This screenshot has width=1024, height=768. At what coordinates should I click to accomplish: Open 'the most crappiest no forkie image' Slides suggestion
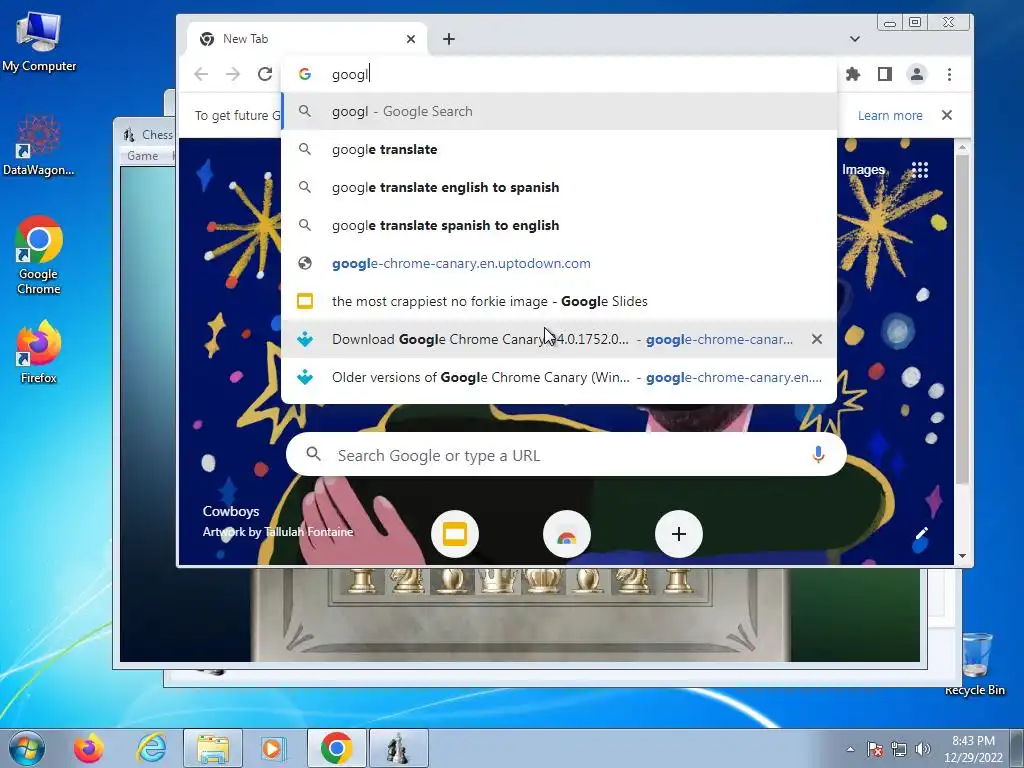click(559, 301)
